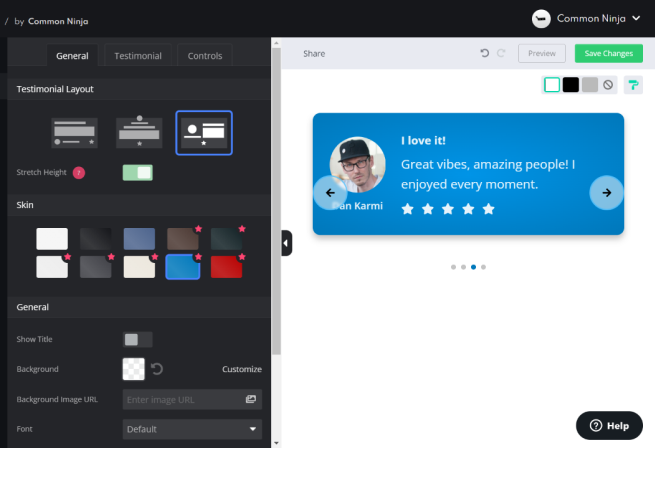
Task: Click the Background Image URL input field
Action: [192, 399]
